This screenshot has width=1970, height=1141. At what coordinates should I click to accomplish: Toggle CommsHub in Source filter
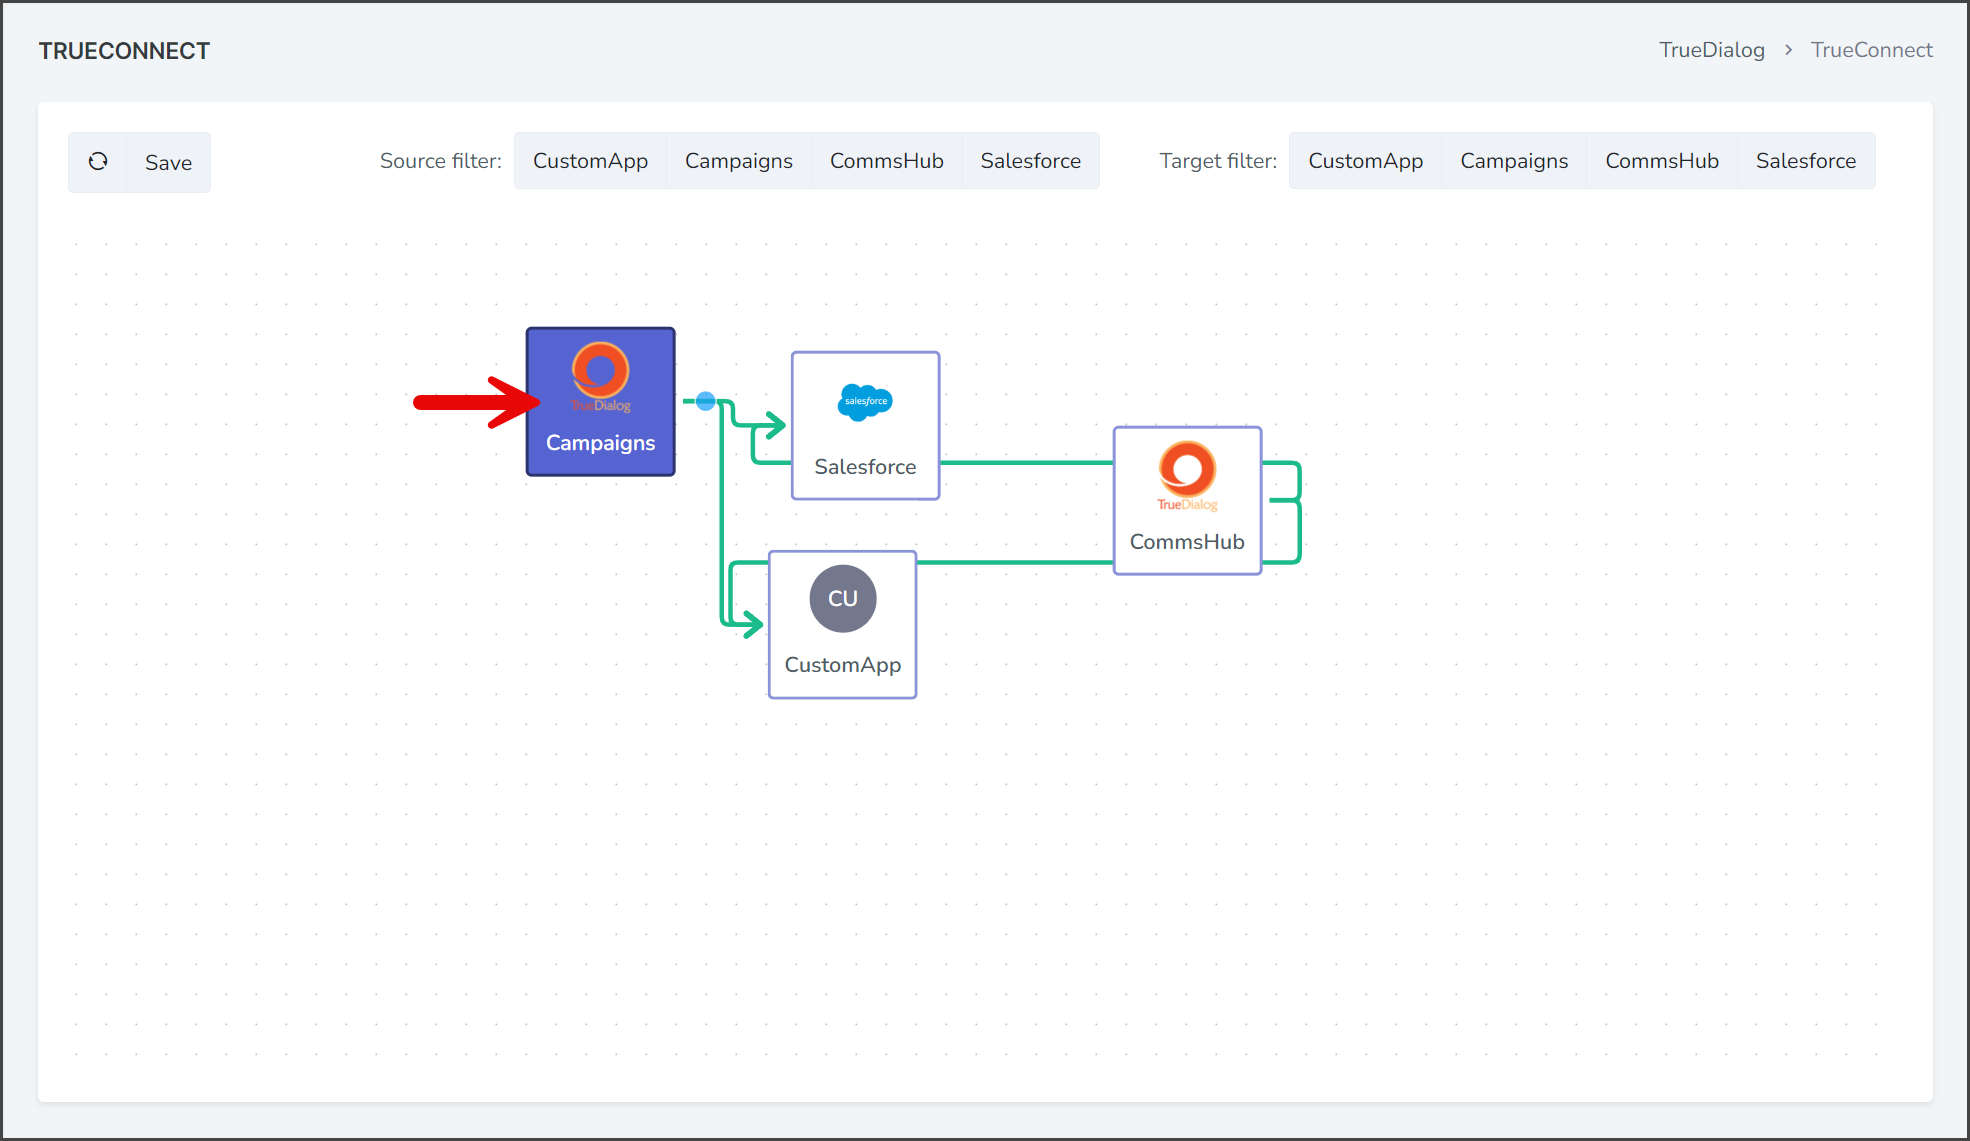click(x=887, y=161)
